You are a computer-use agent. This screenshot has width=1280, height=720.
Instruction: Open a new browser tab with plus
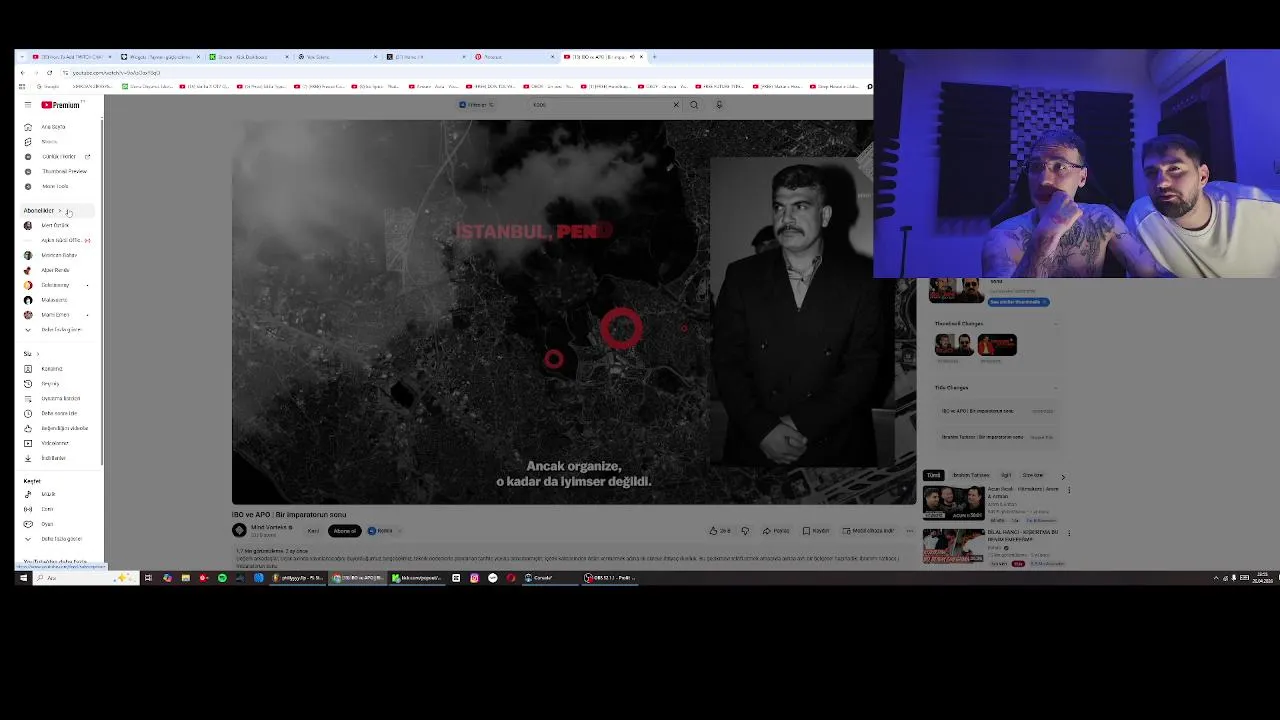tap(654, 57)
